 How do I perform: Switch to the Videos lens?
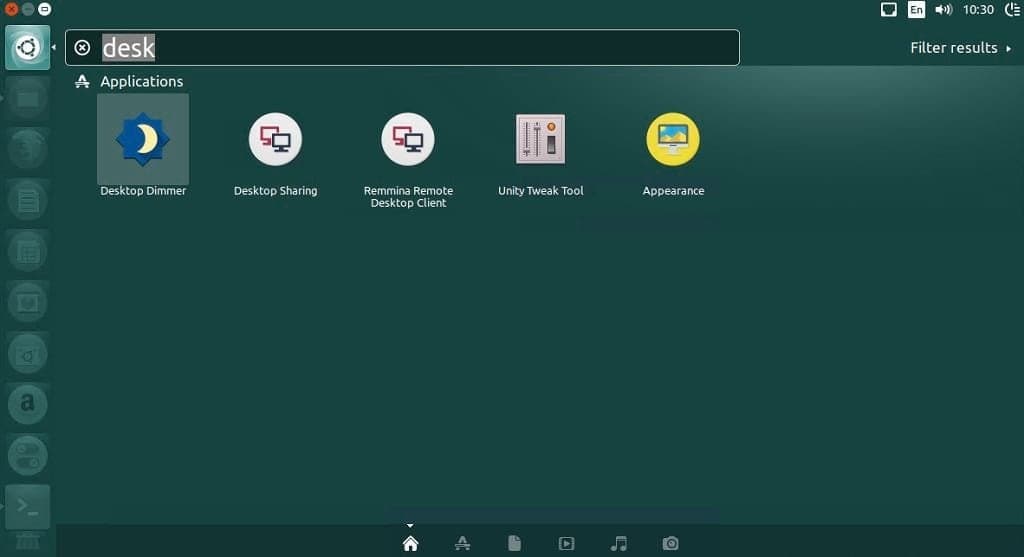click(x=566, y=543)
